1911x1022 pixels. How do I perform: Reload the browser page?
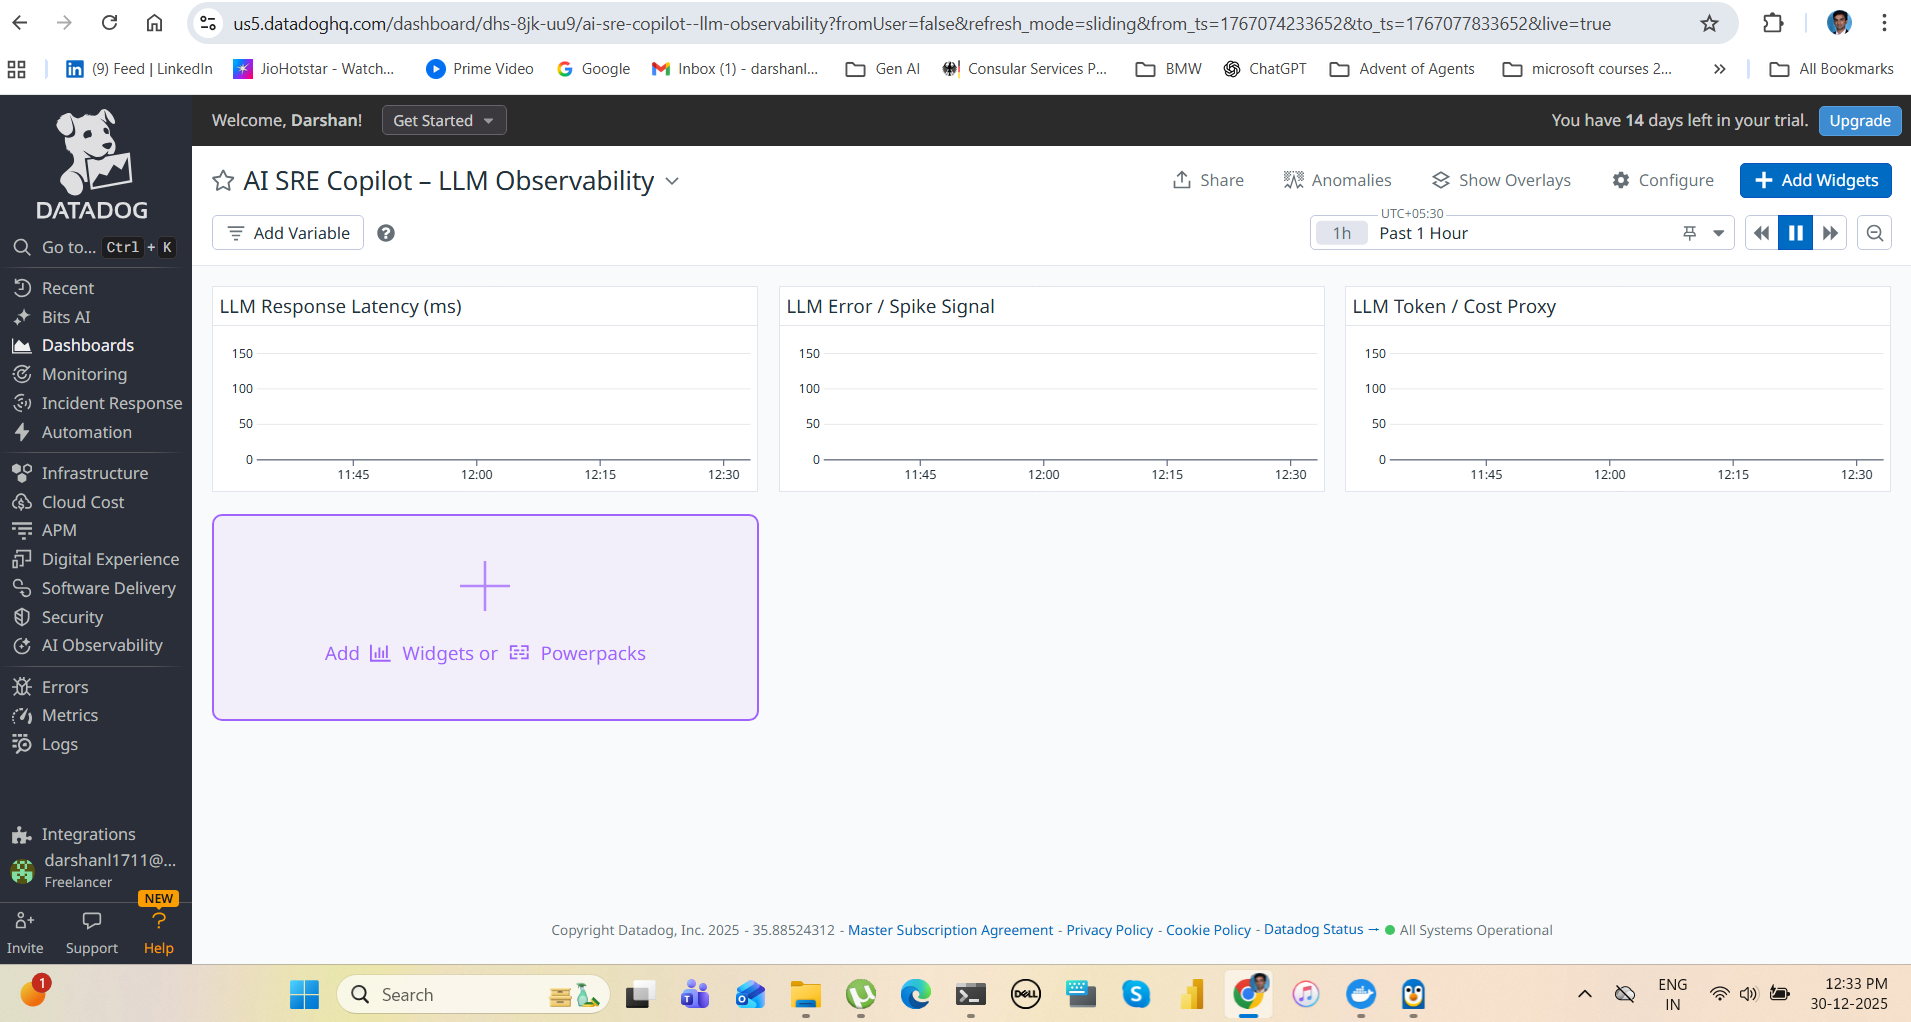tap(110, 23)
